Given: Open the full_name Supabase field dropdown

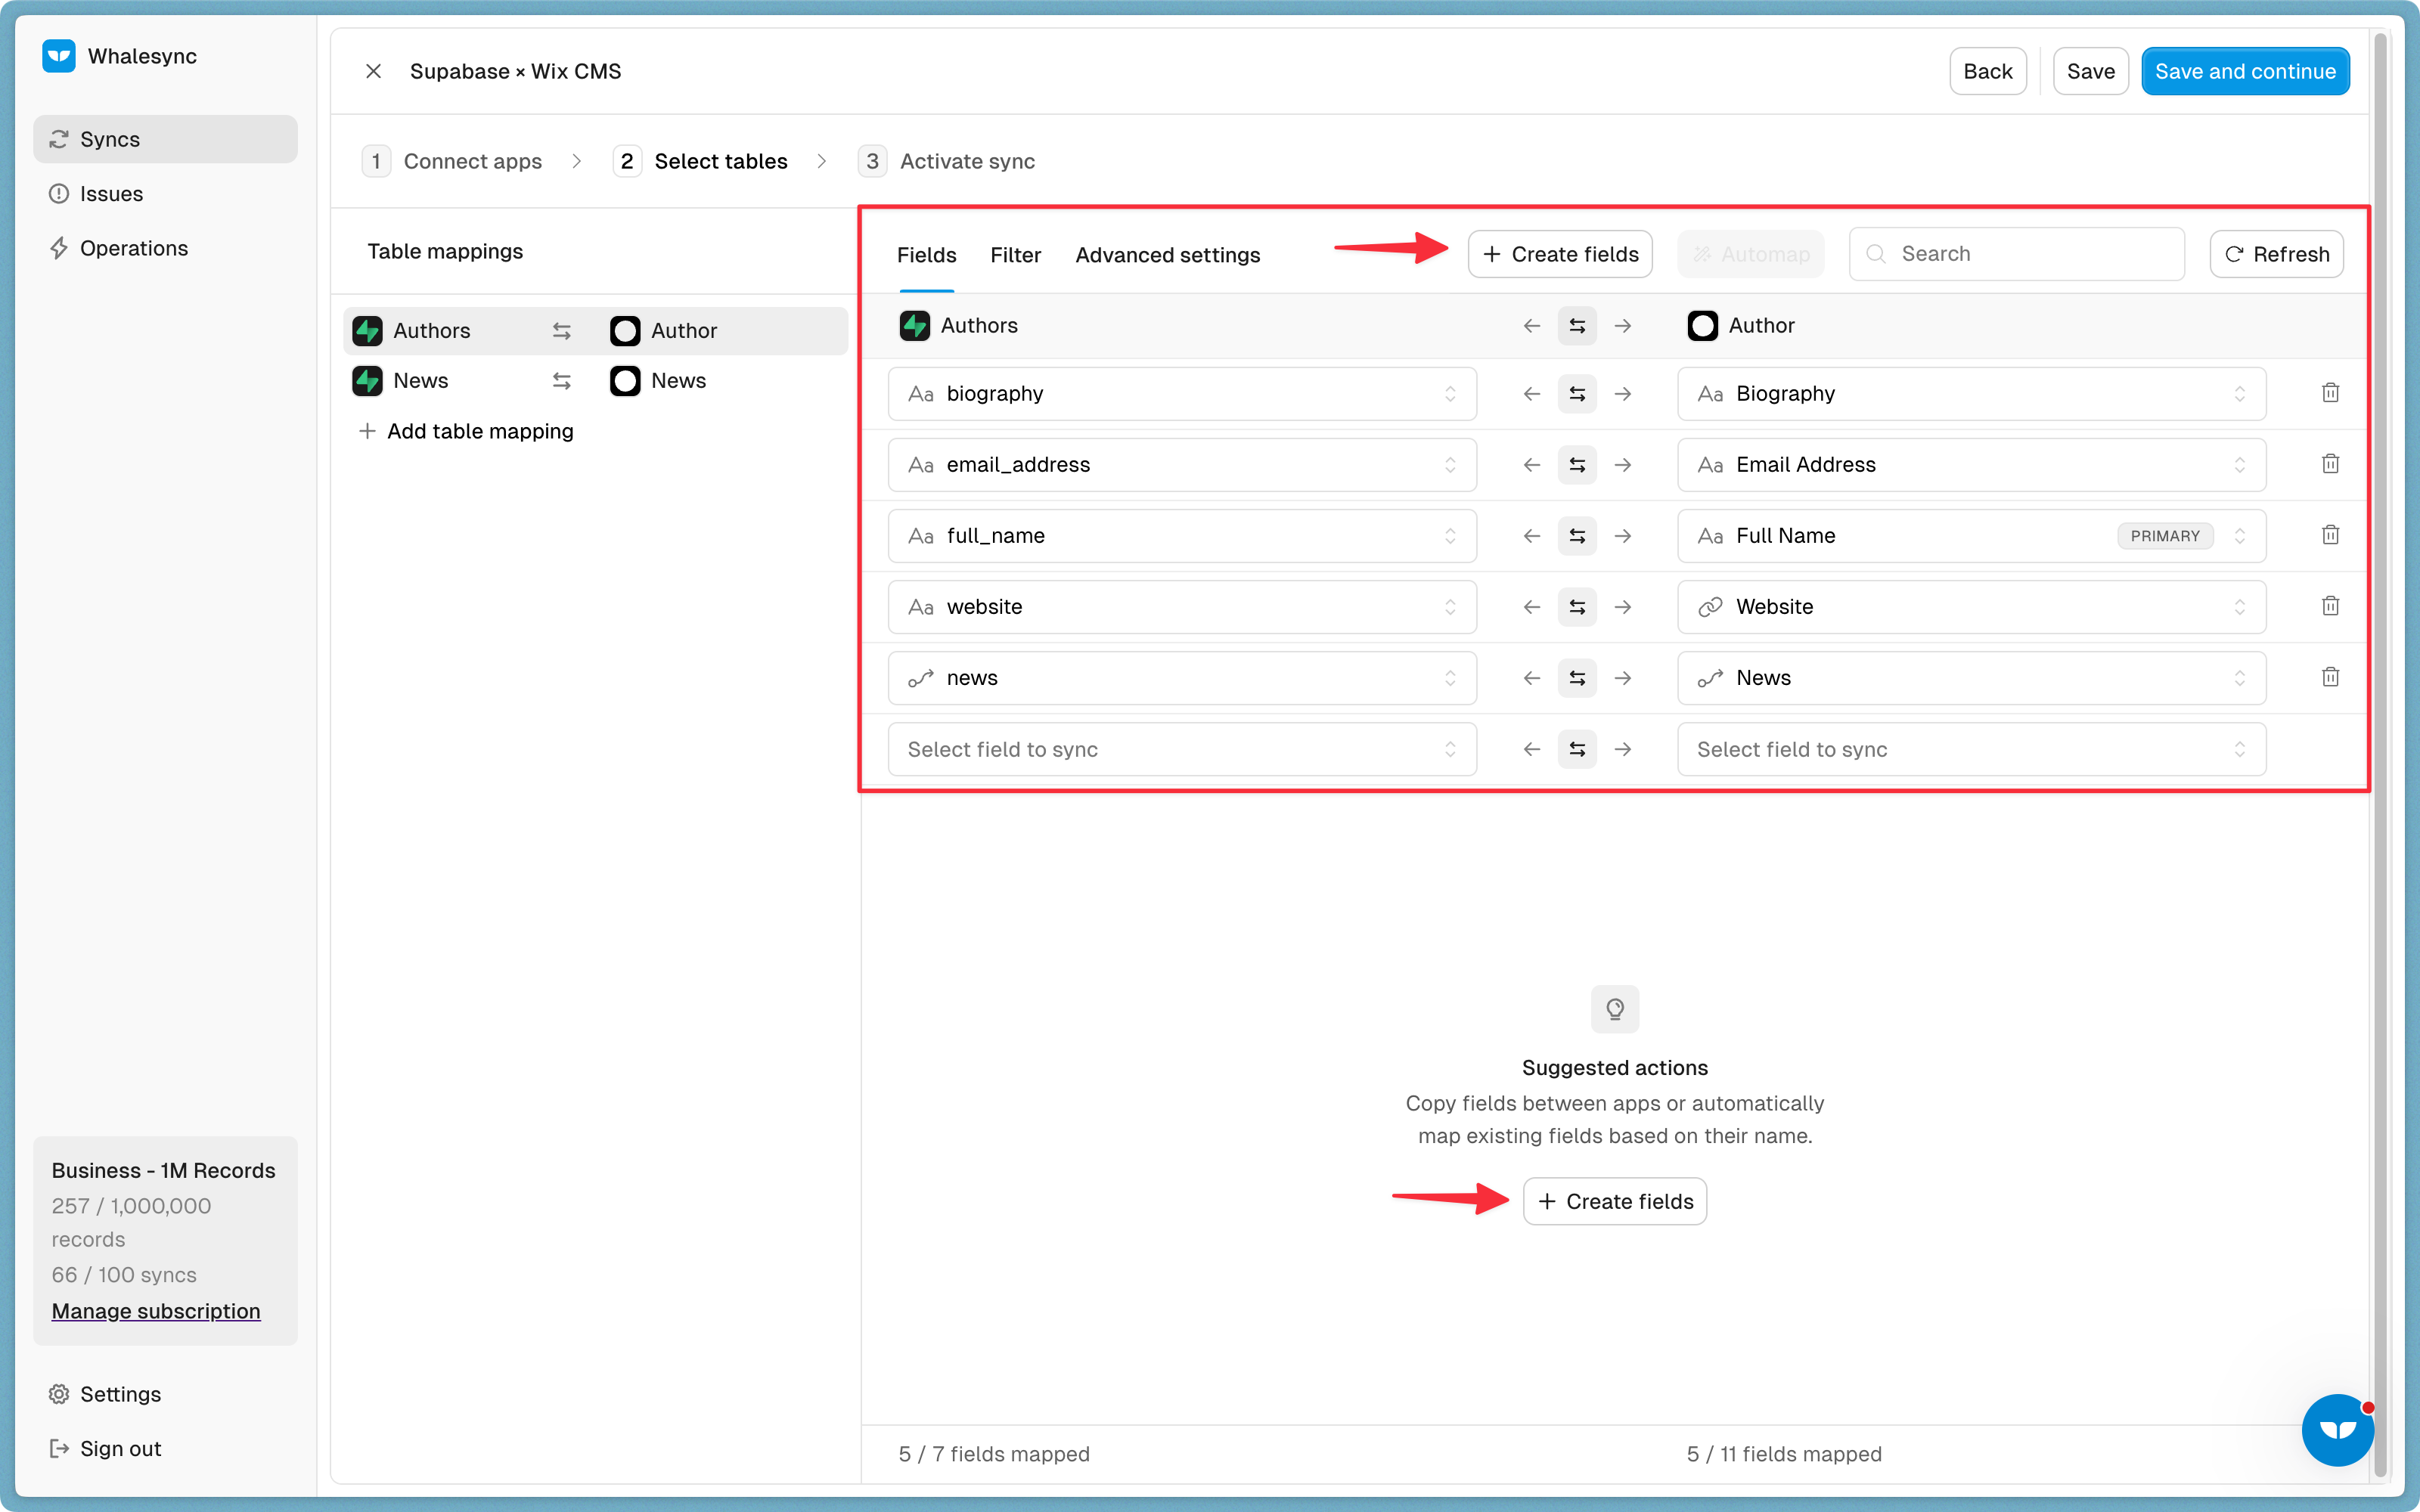Looking at the screenshot, I should pos(1182,536).
